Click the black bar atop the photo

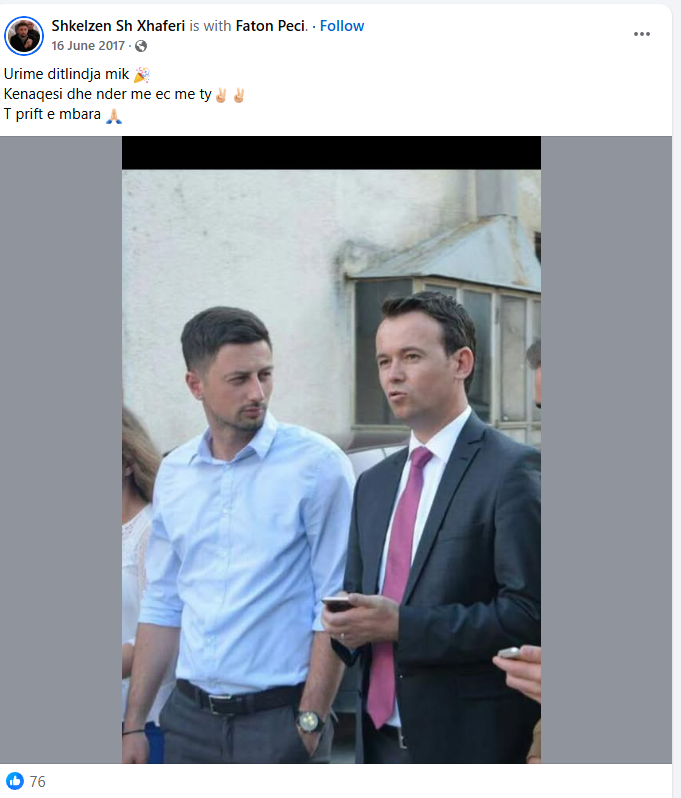click(x=331, y=153)
